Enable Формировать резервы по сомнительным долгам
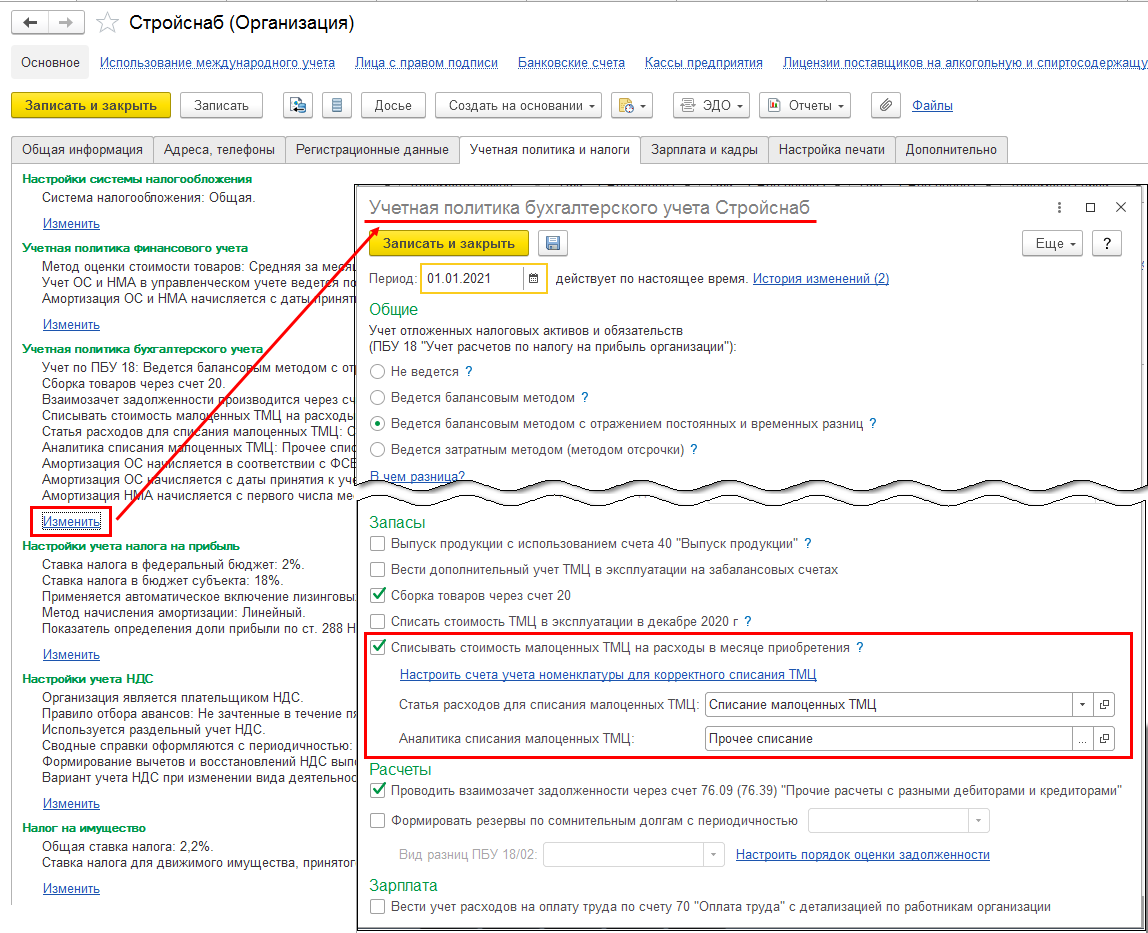This screenshot has height=933, width=1148. pyautogui.click(x=378, y=820)
